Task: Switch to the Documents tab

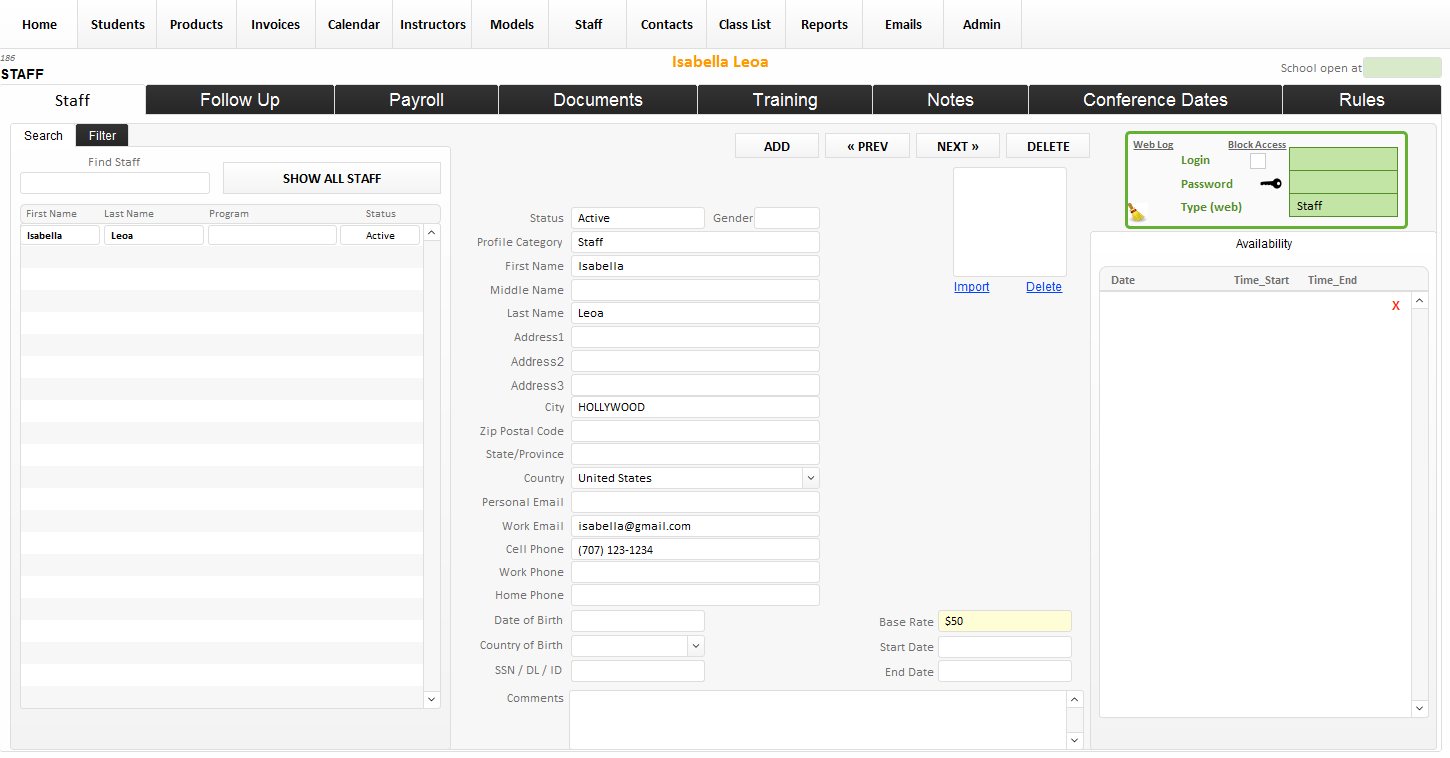Action: tap(598, 100)
